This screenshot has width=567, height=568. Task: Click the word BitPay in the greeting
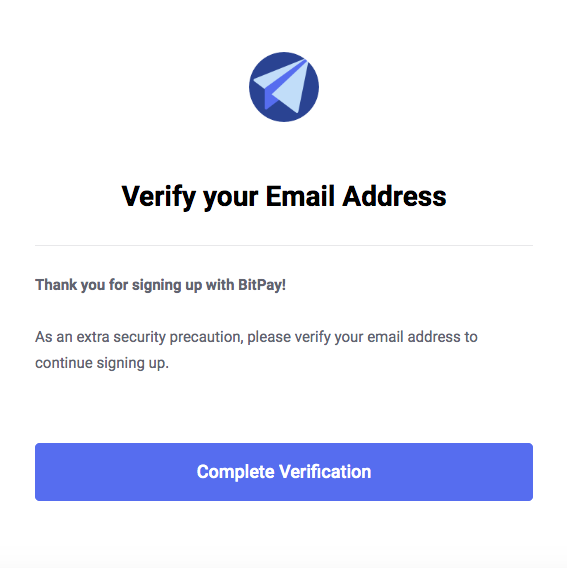pos(260,285)
